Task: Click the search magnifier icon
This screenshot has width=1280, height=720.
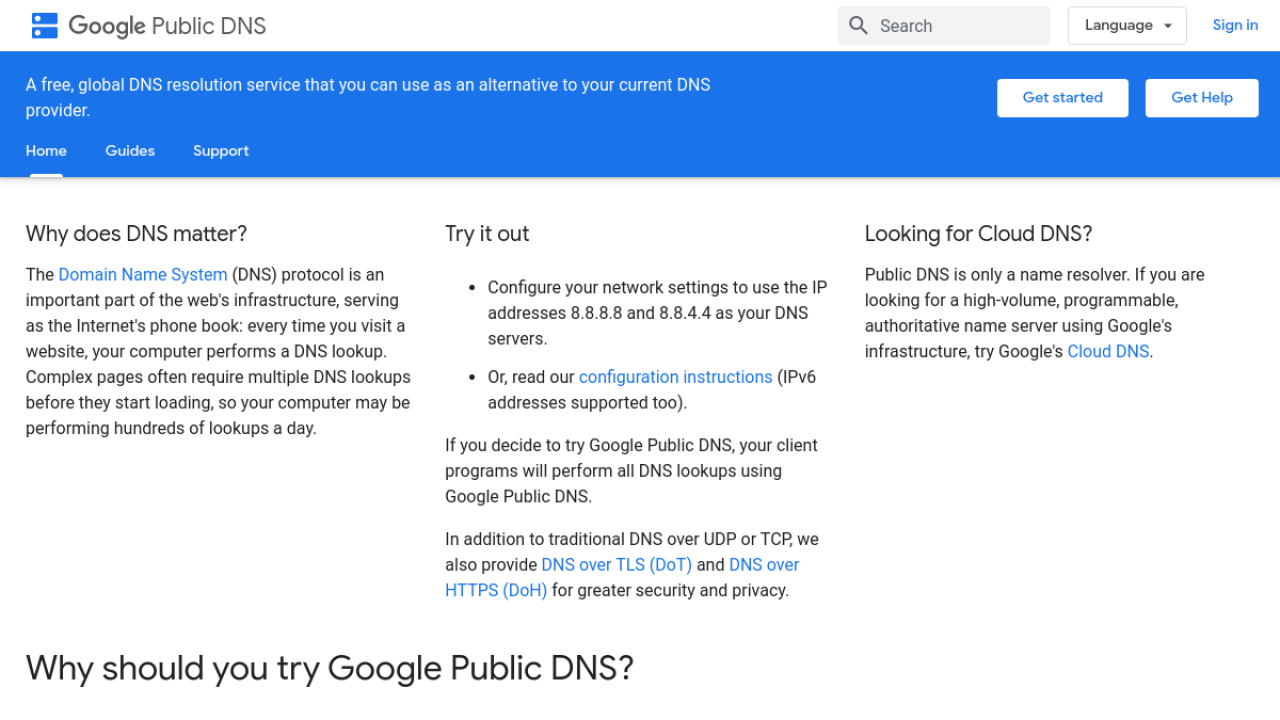Action: tap(858, 26)
